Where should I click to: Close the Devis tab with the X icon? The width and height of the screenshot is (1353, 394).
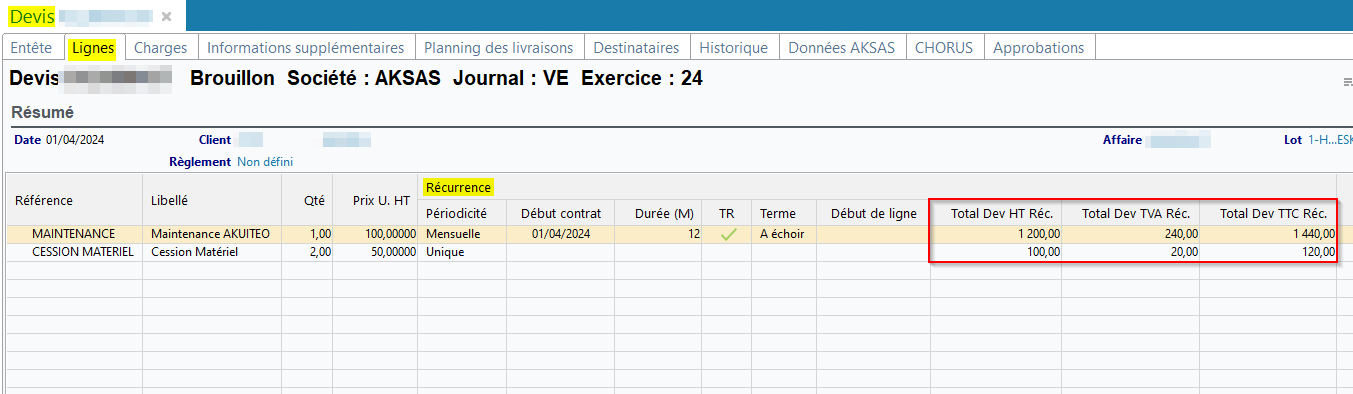pos(167,16)
